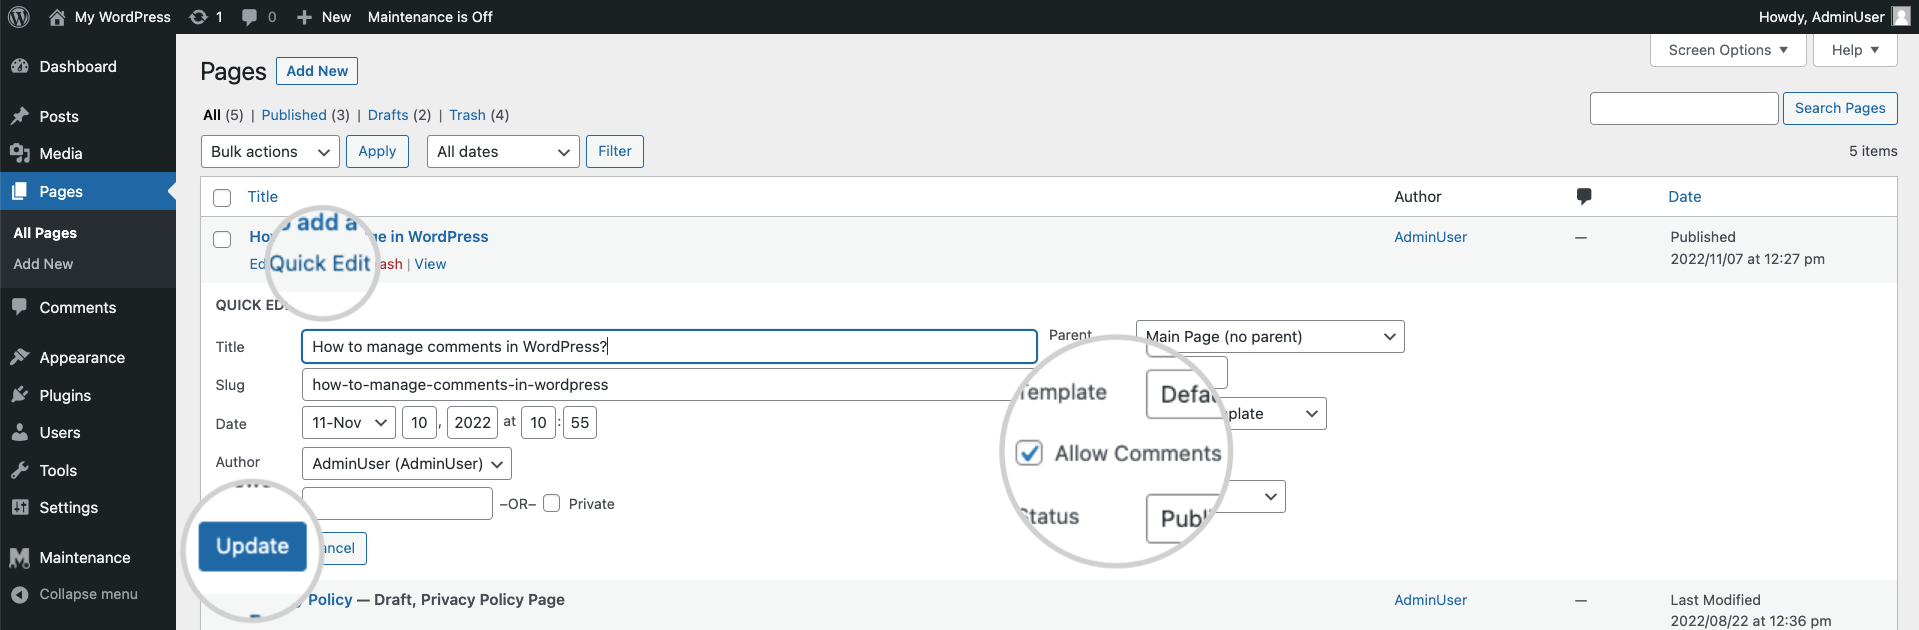
Task: Expand the Help panel
Action: click(x=1855, y=50)
